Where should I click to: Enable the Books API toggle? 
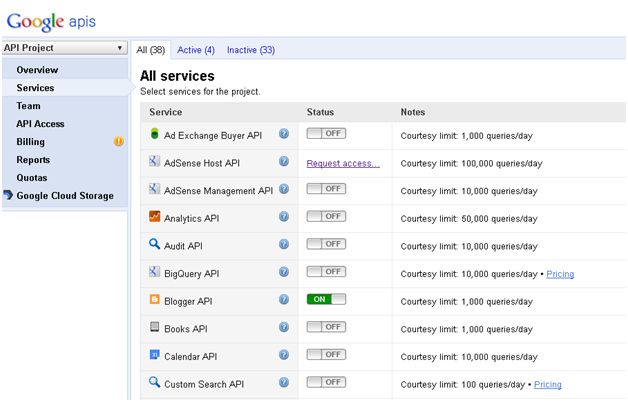326,327
